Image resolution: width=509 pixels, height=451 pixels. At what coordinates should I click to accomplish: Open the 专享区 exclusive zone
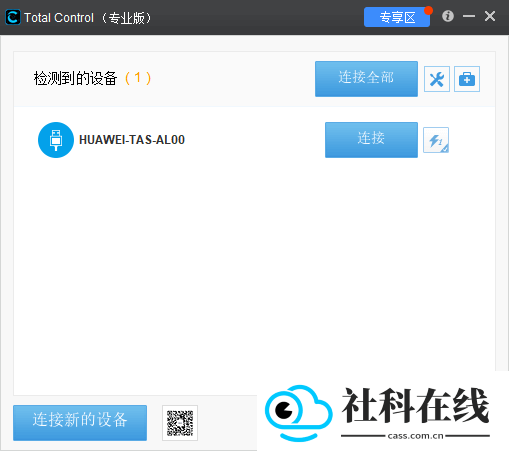pyautogui.click(x=397, y=17)
